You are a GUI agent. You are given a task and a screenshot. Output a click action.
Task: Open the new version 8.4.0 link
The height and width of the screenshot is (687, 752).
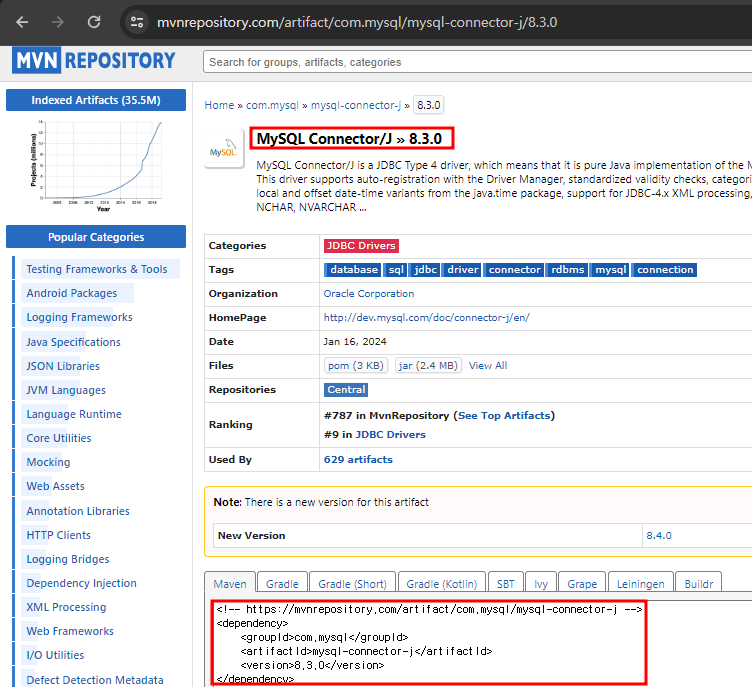tap(659, 535)
